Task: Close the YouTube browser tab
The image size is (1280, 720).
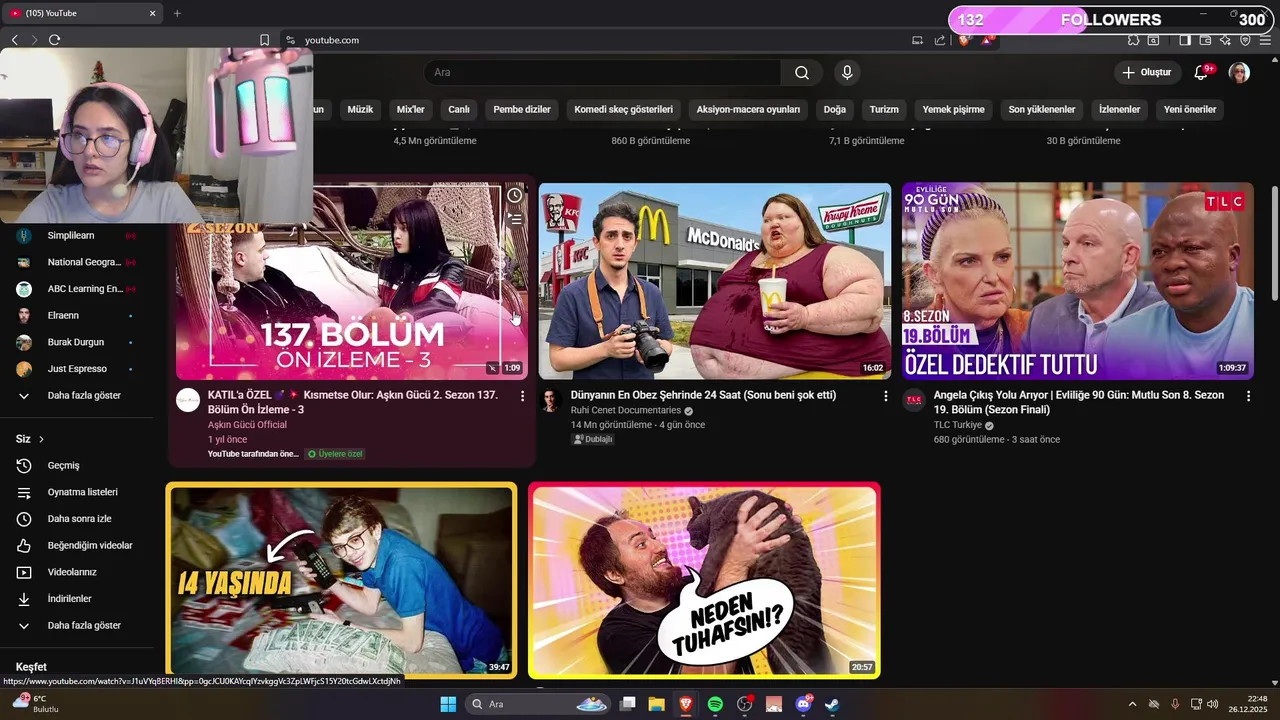Action: 153,13
